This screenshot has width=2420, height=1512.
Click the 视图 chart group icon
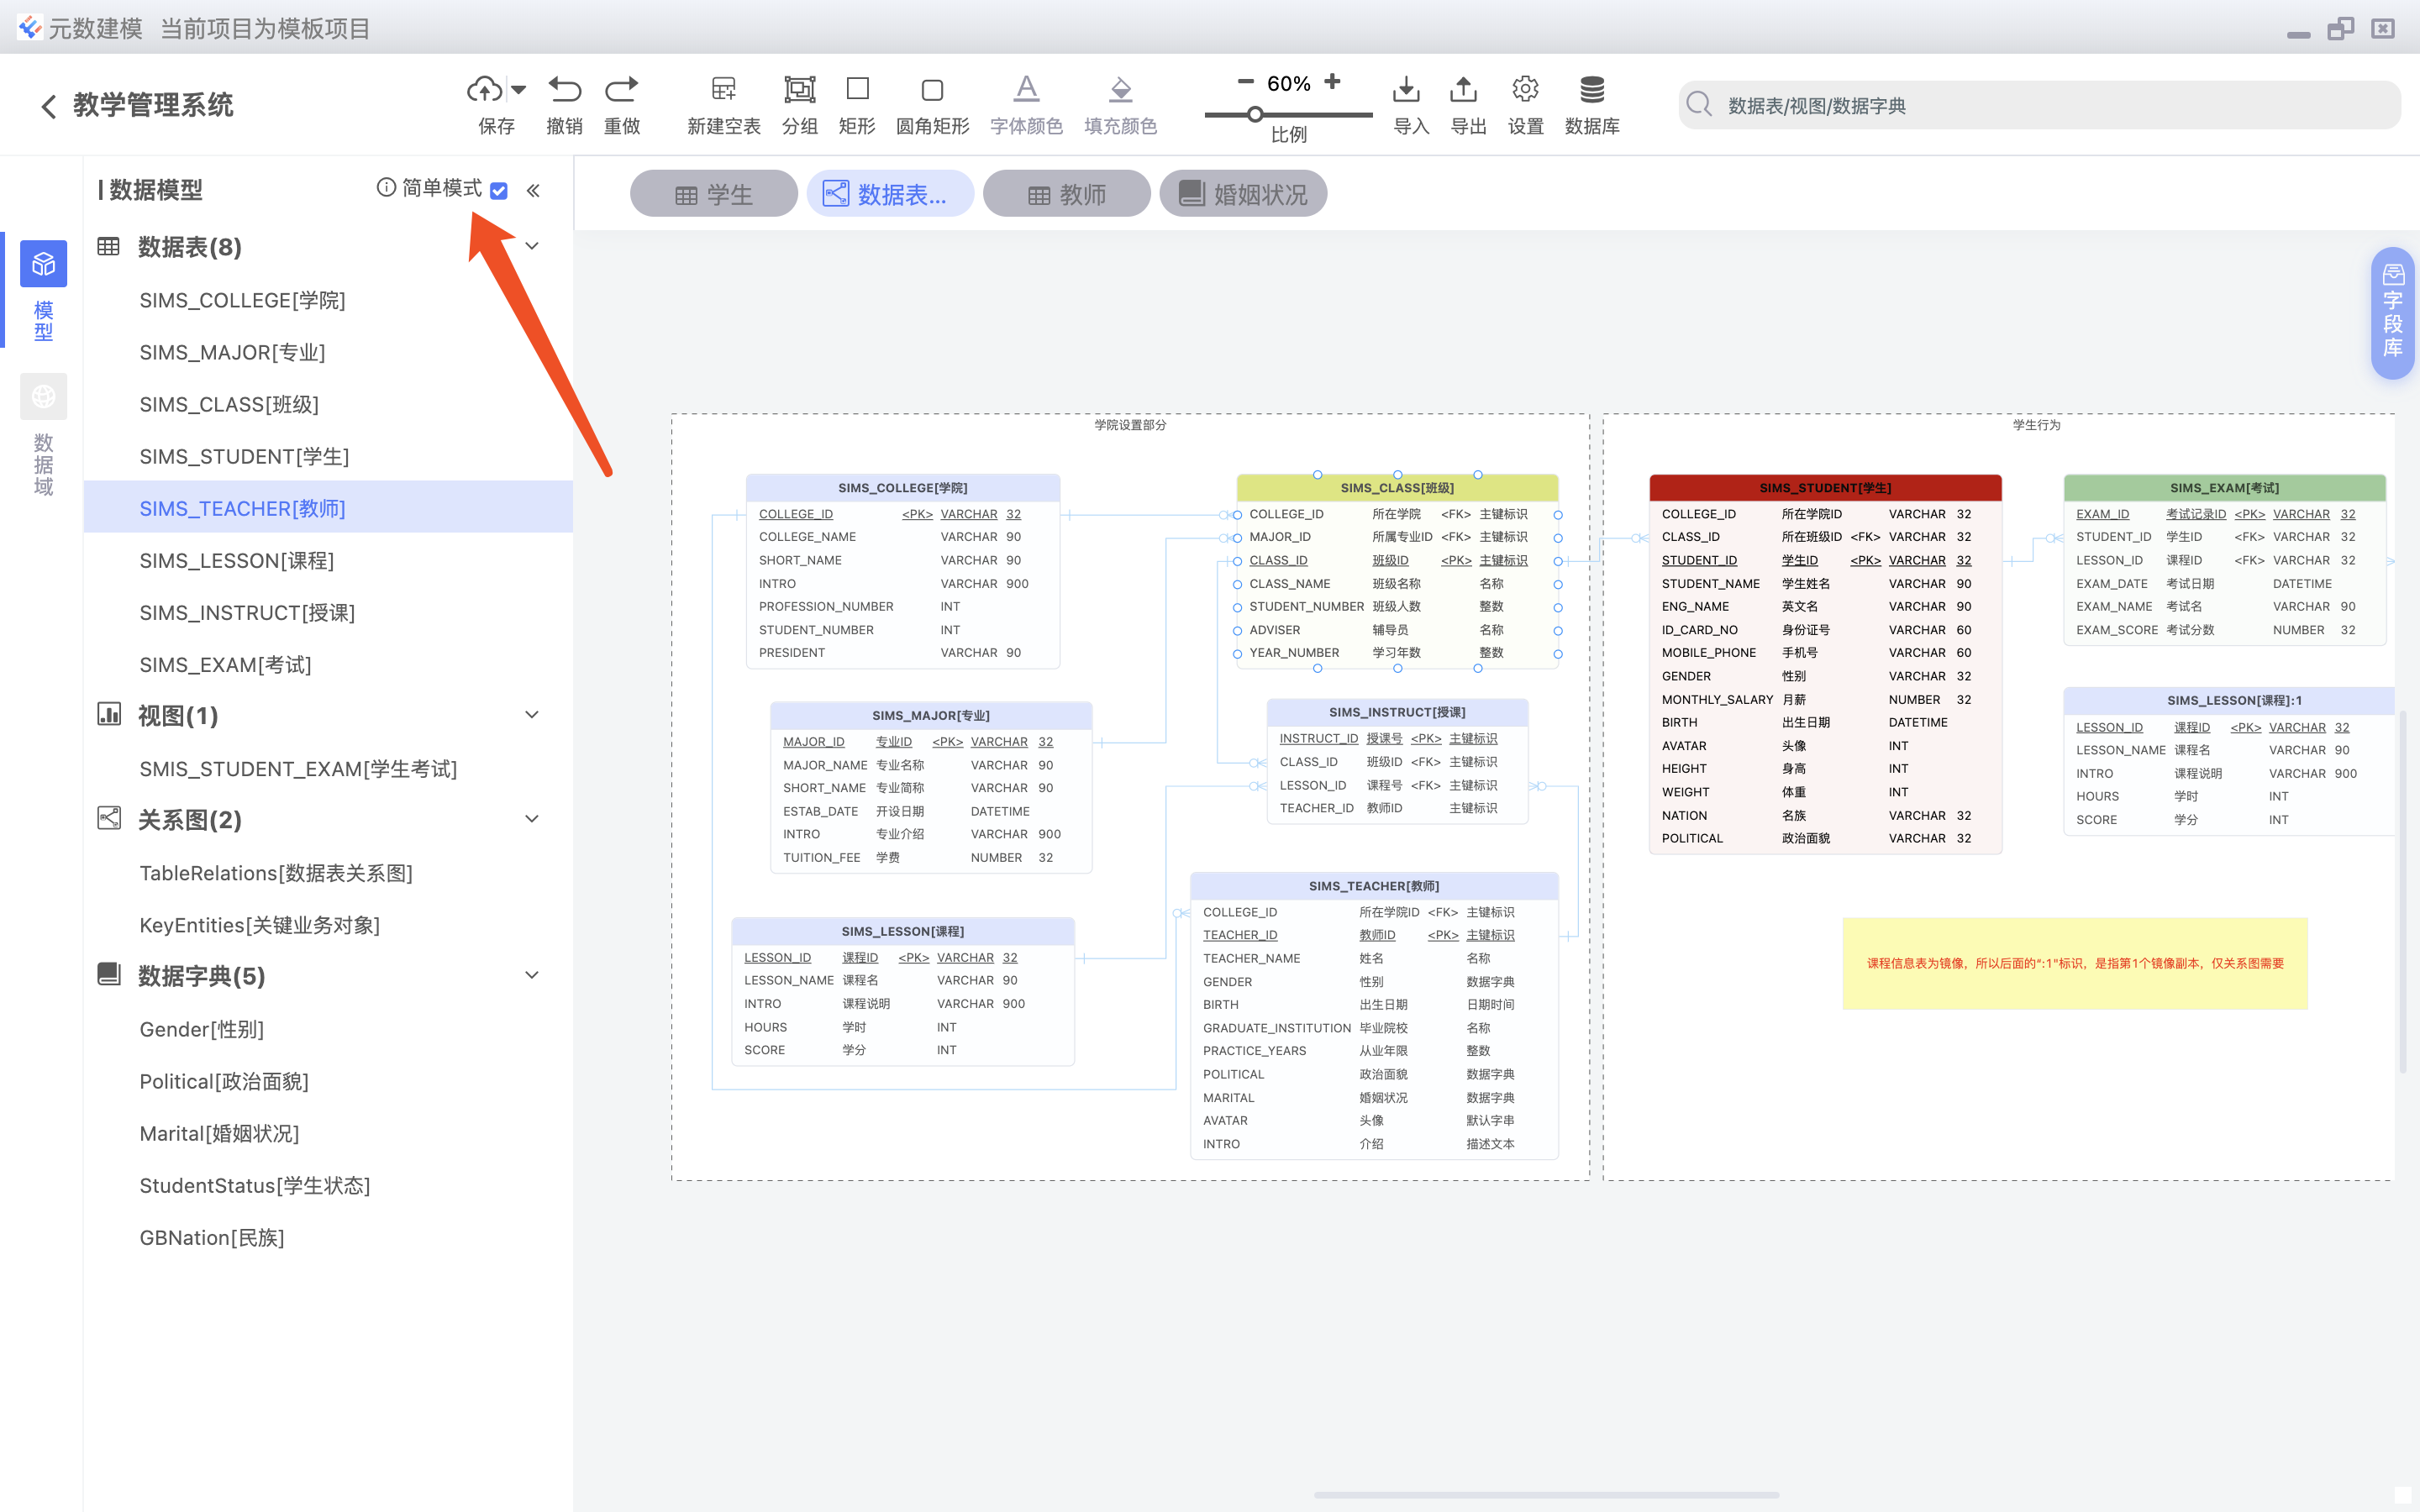tap(108, 714)
